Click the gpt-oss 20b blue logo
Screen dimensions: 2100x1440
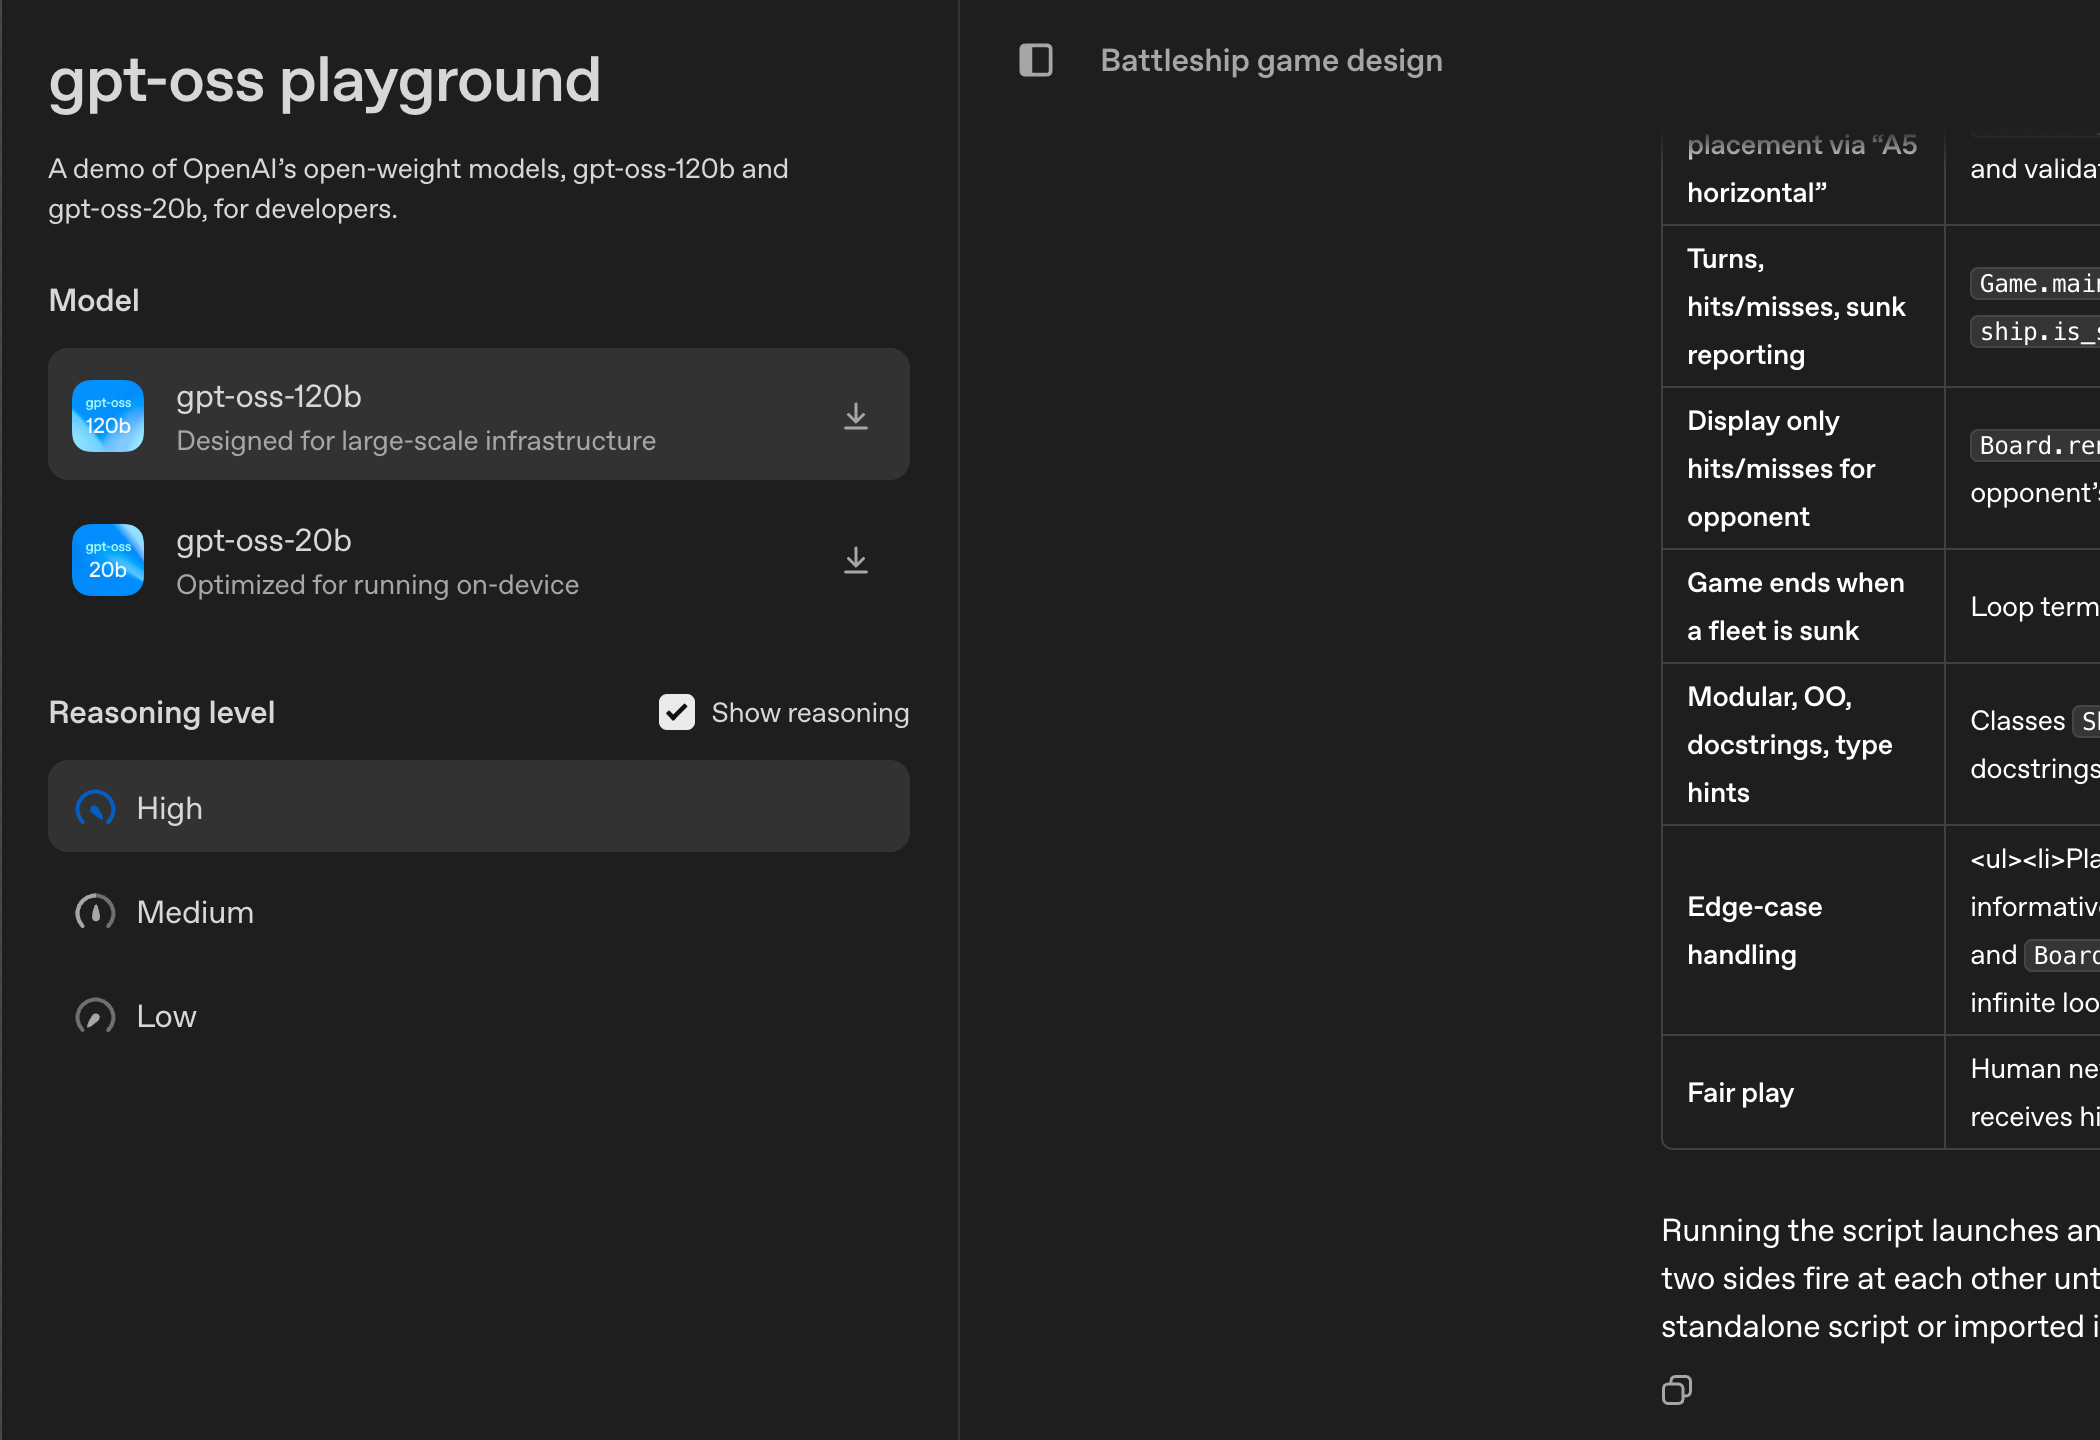(108, 560)
